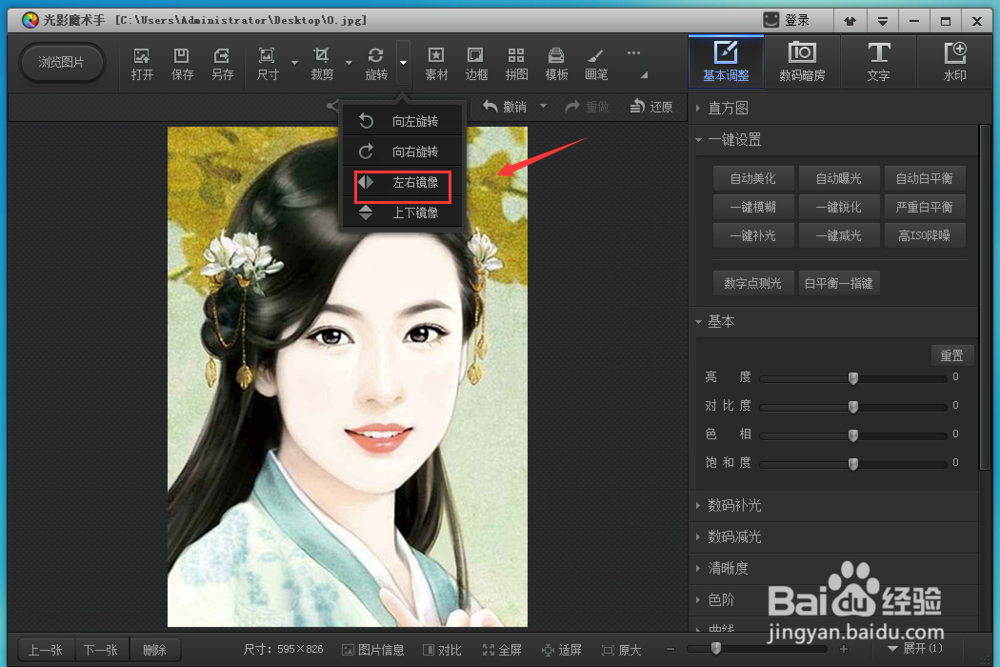
Task: Click the 自动美化 button
Action: point(753,179)
